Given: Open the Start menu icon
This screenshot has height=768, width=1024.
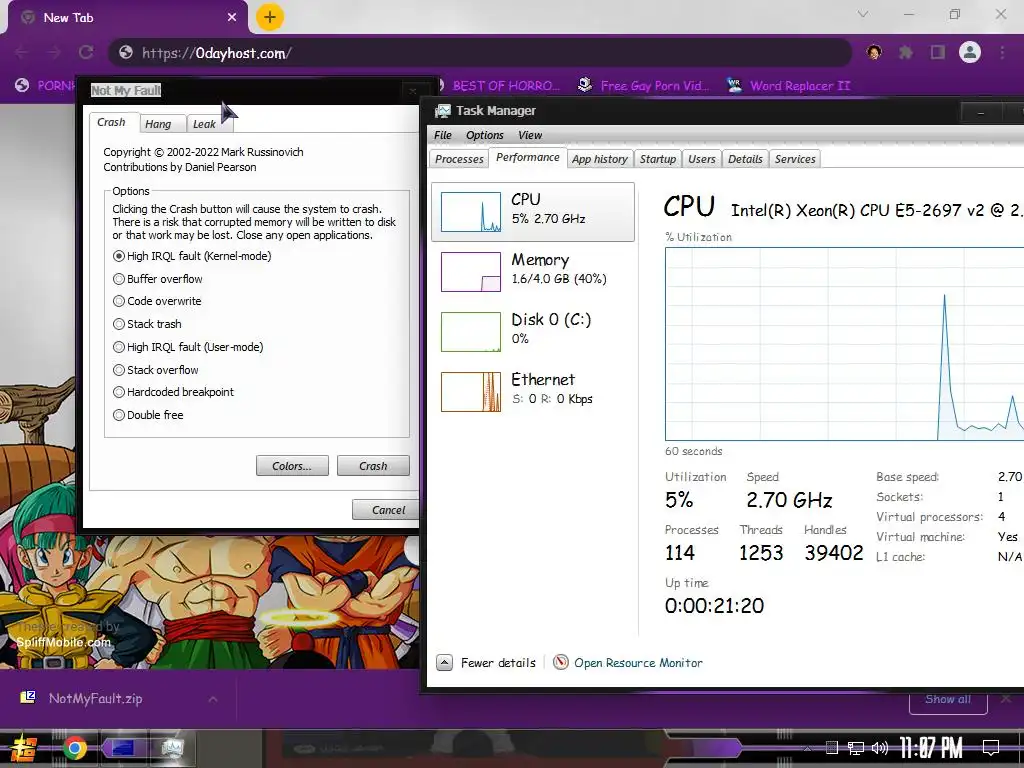Looking at the screenshot, I should (23, 748).
